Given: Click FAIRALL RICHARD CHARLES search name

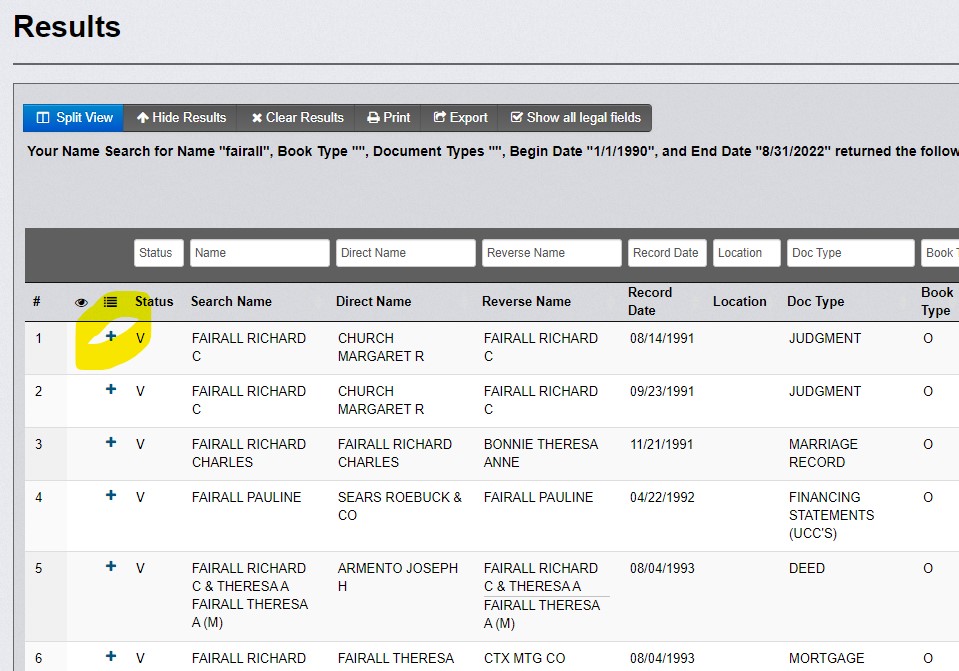Looking at the screenshot, I should [x=249, y=453].
